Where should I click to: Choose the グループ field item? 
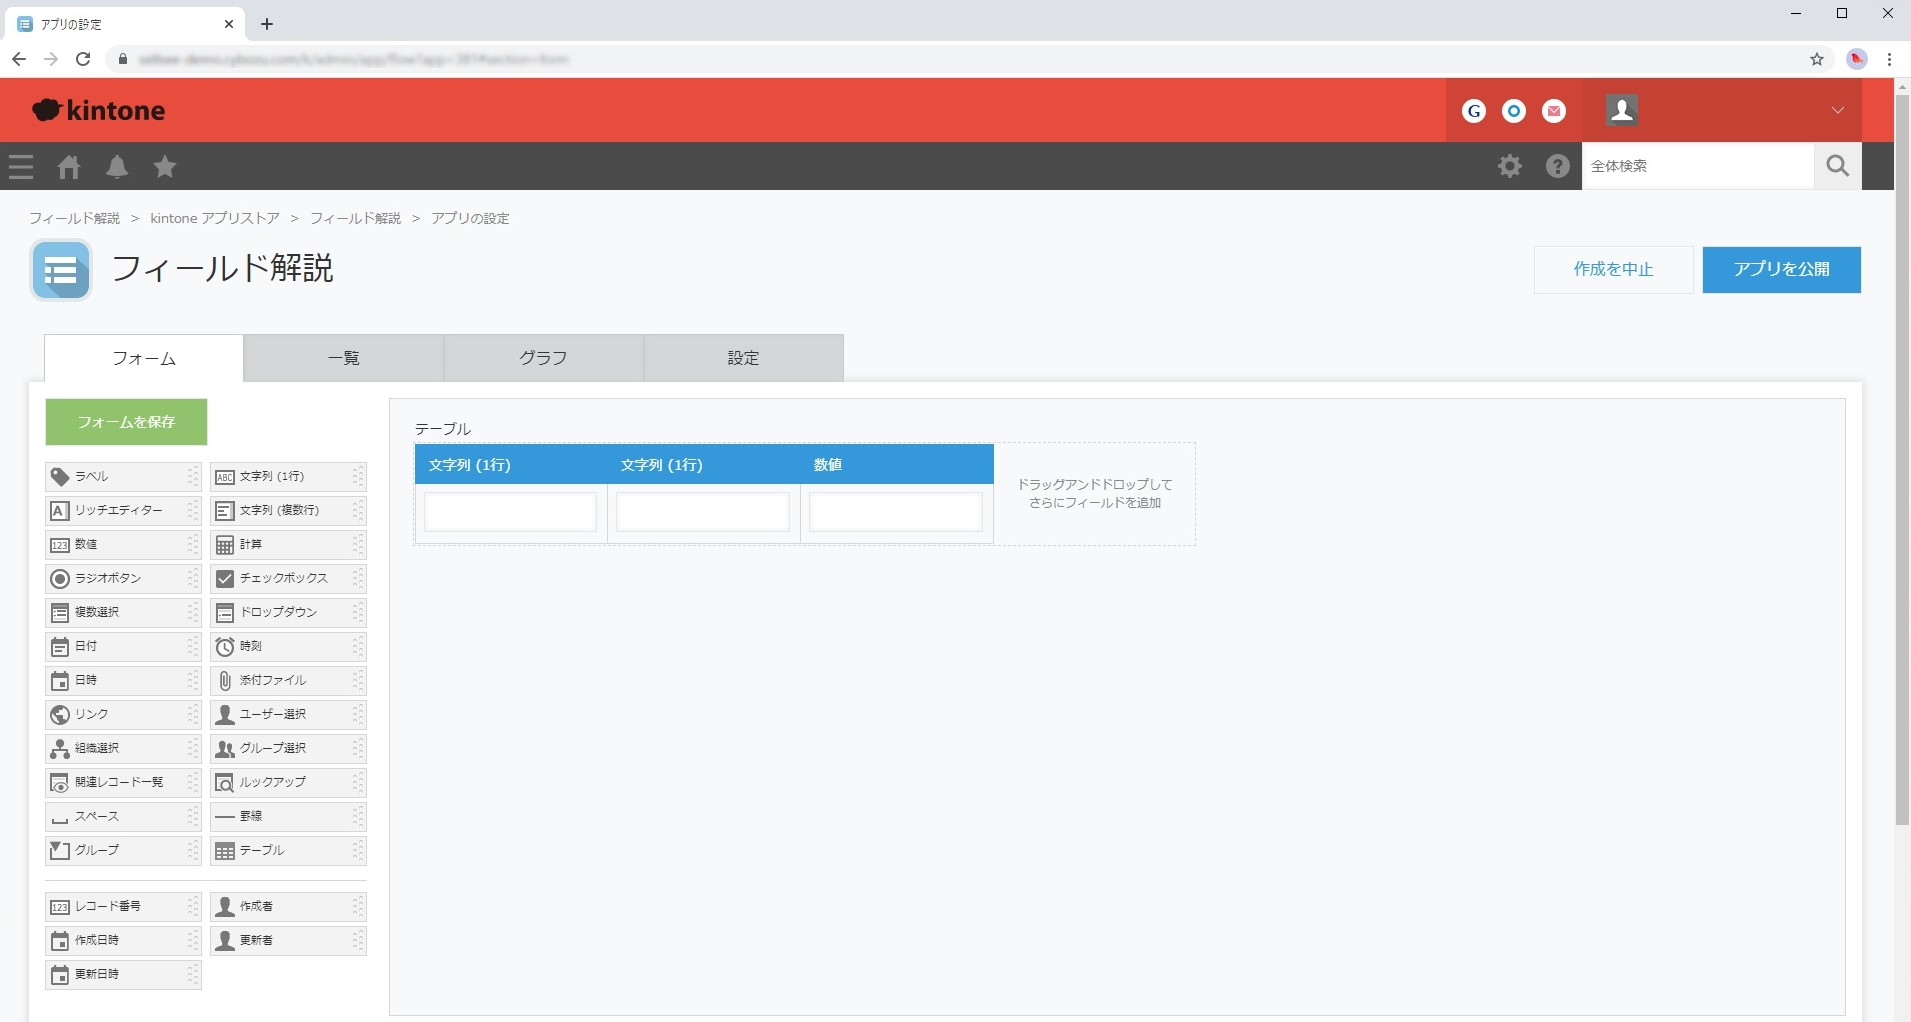point(123,851)
